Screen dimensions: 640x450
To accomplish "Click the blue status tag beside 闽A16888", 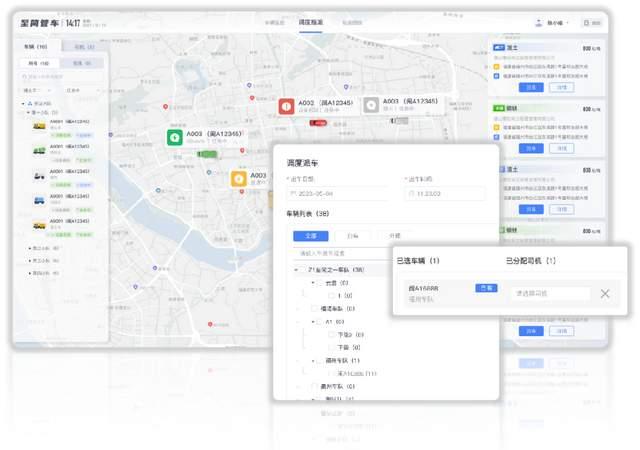I will (x=486, y=288).
